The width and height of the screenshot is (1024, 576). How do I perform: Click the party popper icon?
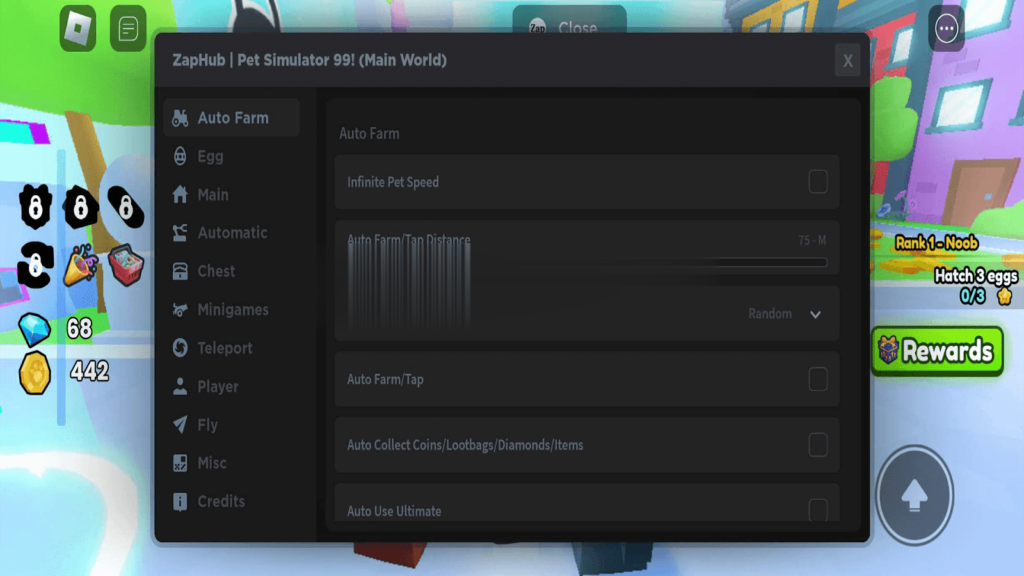(x=80, y=266)
